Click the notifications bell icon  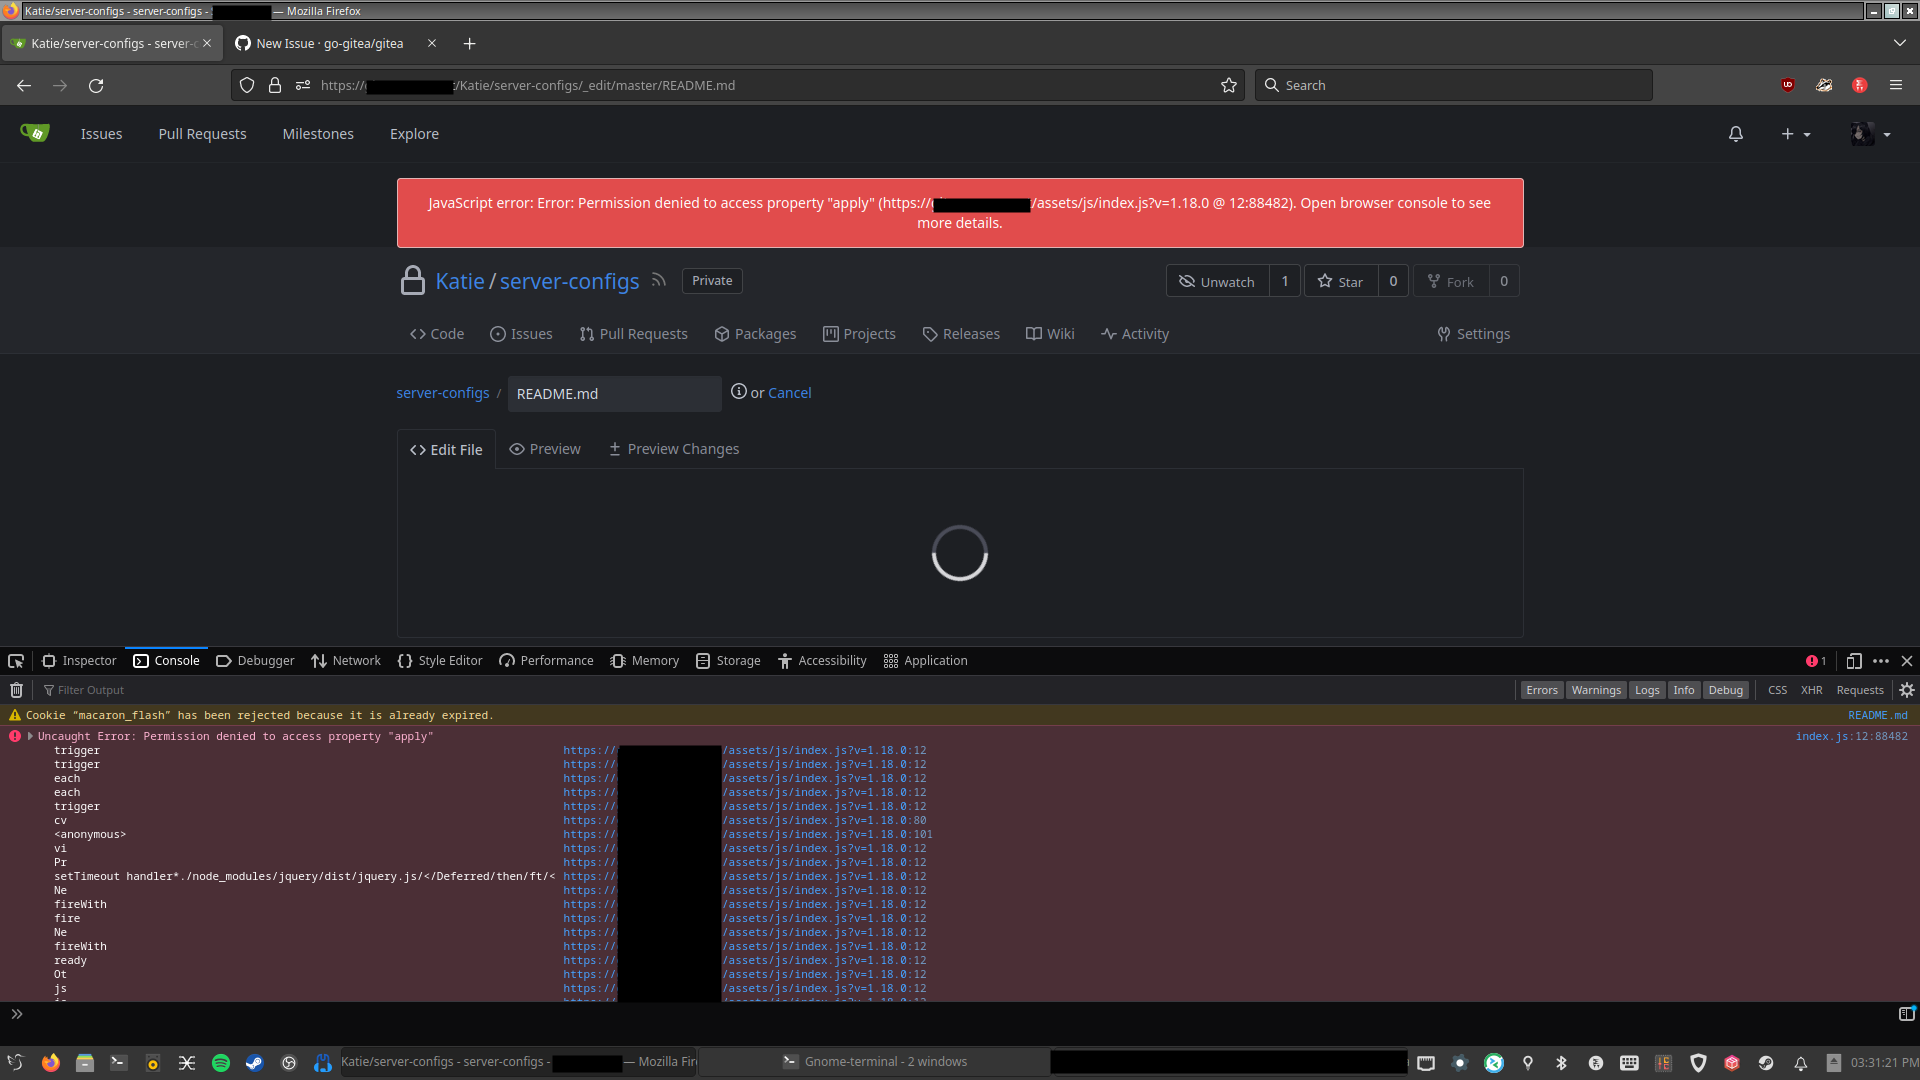[1735, 134]
